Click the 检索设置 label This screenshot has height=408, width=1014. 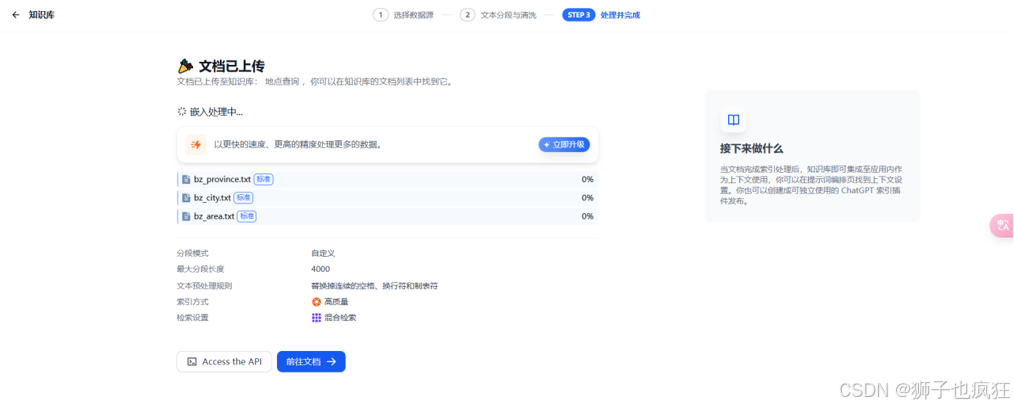(193, 317)
